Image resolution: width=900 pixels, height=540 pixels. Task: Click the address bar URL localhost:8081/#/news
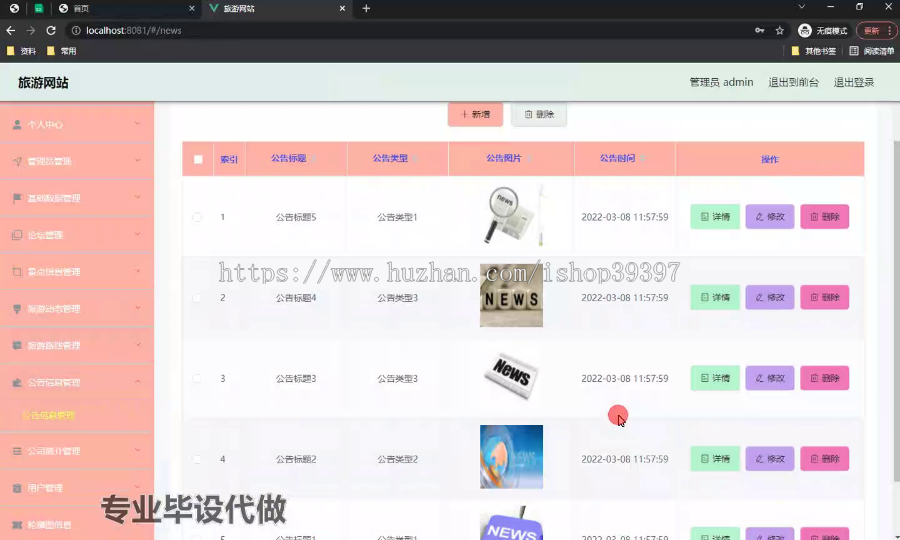(x=134, y=30)
